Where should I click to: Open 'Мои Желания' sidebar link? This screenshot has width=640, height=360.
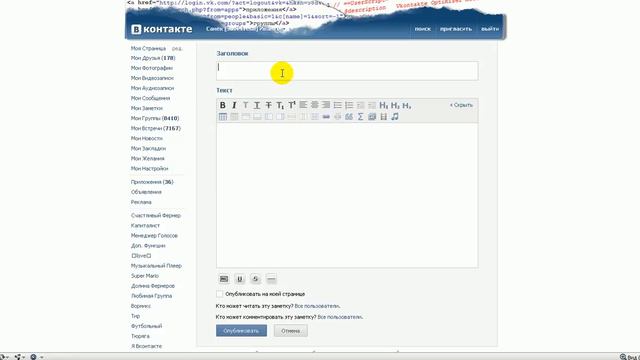[148, 158]
